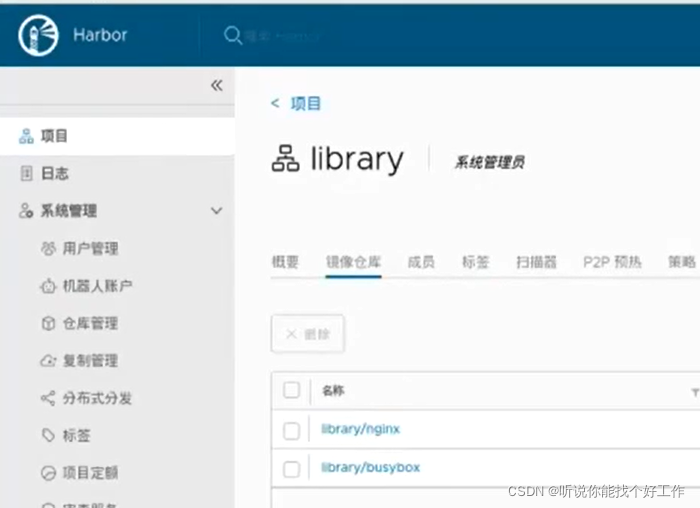The height and width of the screenshot is (508, 700).
Task: Click the Harbor title text
Action: tap(100, 35)
